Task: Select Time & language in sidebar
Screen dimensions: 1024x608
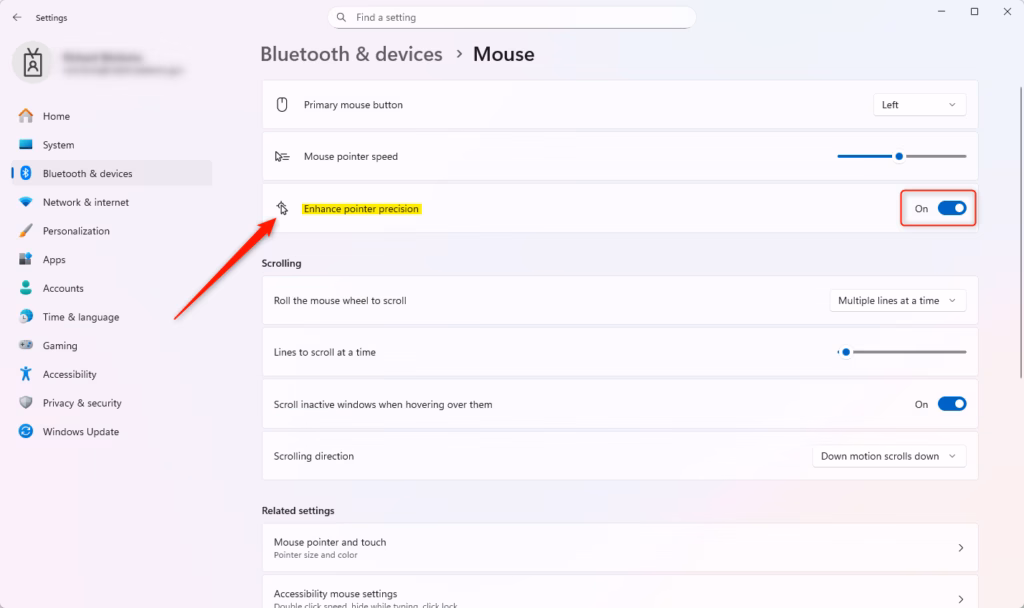Action: [80, 317]
